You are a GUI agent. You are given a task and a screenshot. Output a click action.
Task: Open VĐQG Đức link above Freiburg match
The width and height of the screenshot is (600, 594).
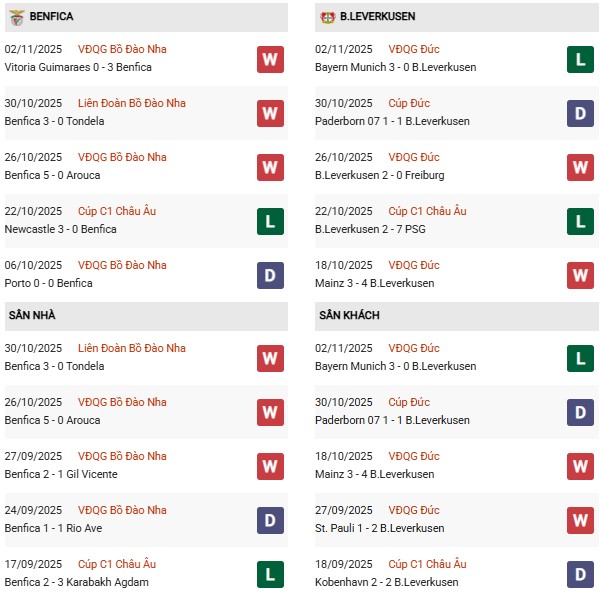click(x=413, y=157)
